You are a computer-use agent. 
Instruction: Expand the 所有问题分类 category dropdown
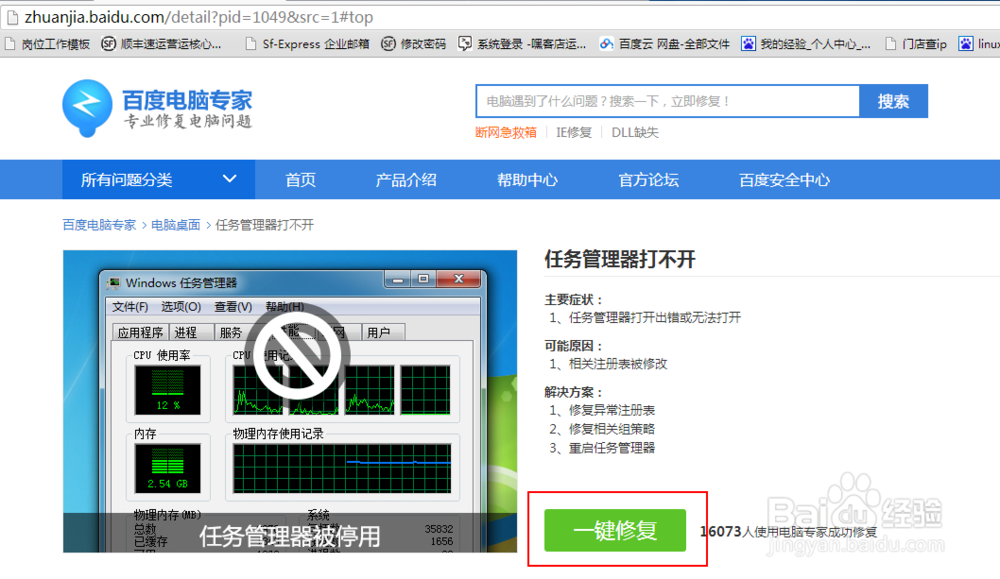point(158,180)
